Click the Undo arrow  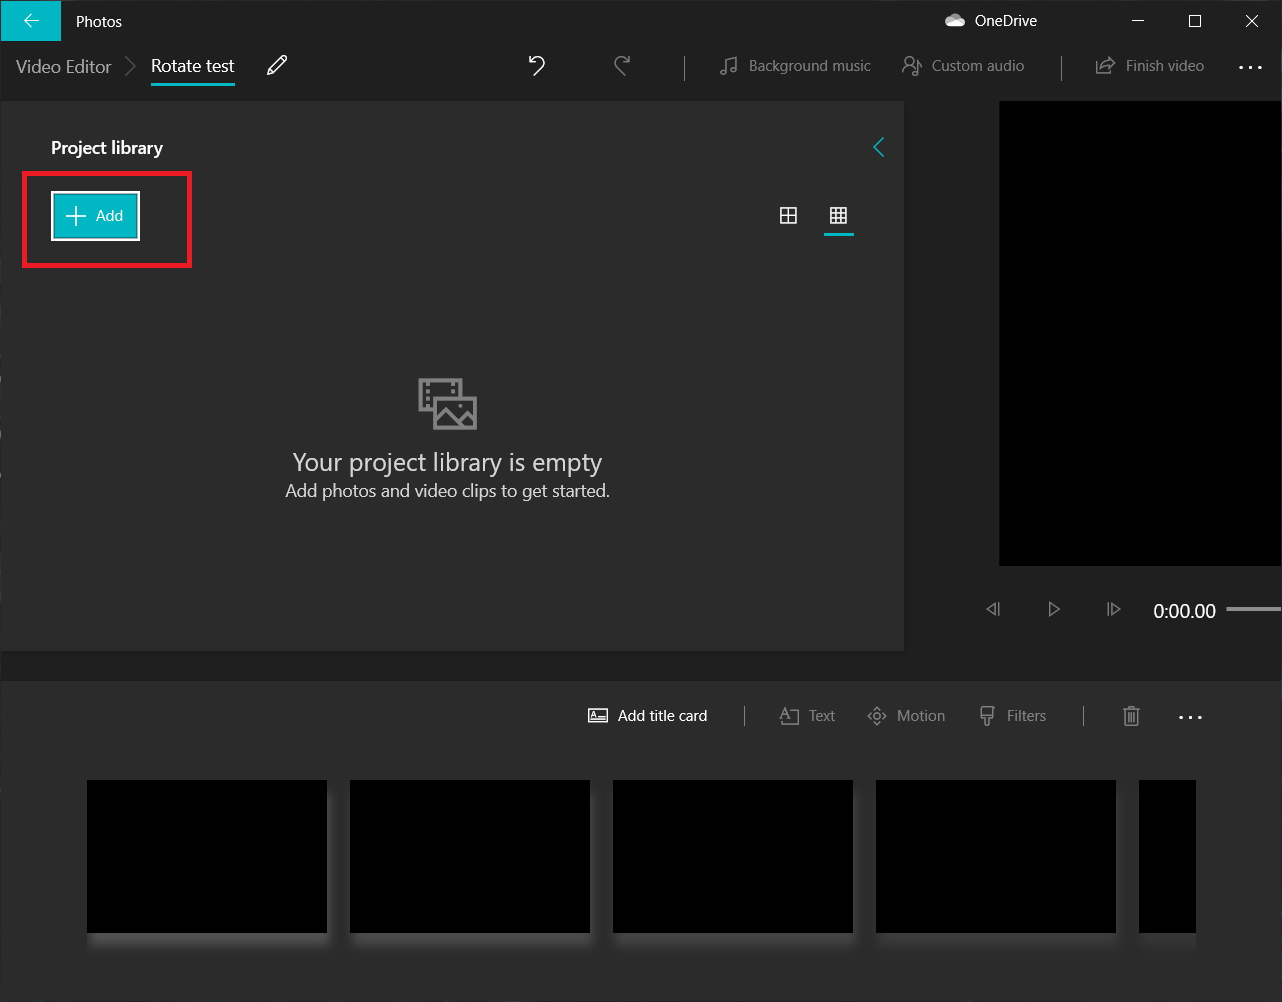[x=536, y=65]
